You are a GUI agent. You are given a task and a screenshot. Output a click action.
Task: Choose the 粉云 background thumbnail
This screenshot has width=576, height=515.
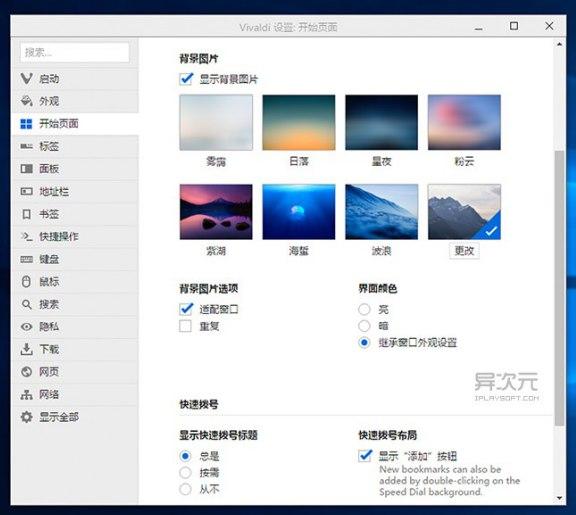464,122
